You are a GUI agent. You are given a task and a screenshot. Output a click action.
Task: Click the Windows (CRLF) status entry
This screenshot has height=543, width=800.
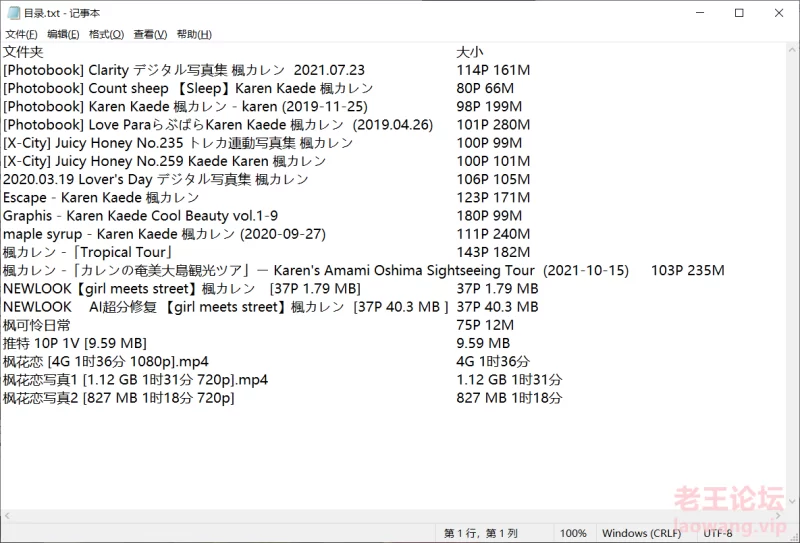click(641, 533)
